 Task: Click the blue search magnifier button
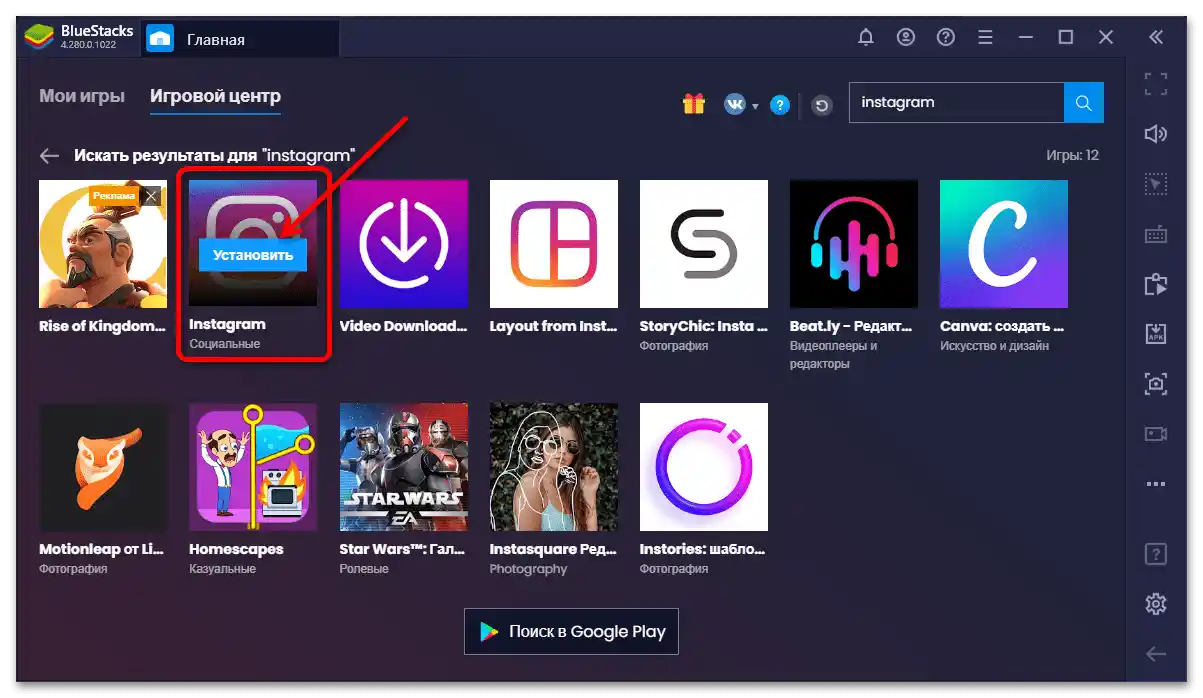(1084, 103)
